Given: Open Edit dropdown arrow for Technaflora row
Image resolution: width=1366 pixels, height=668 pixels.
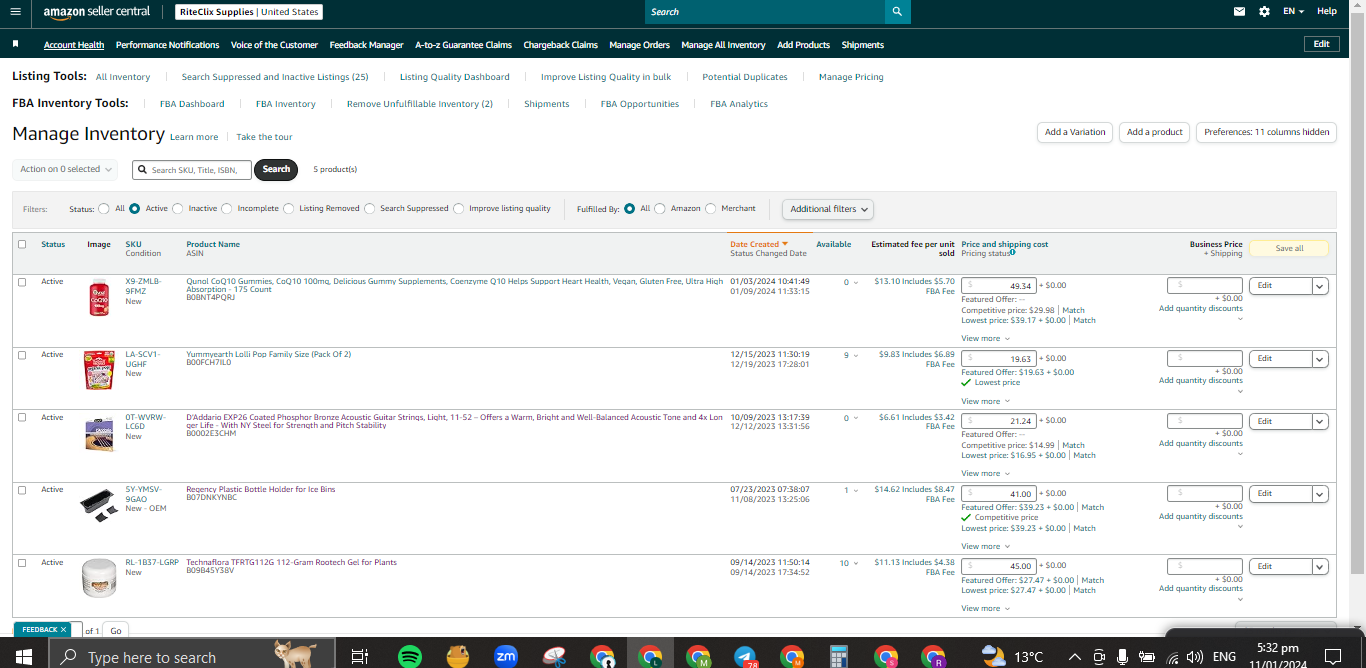Looking at the screenshot, I should click(1320, 567).
